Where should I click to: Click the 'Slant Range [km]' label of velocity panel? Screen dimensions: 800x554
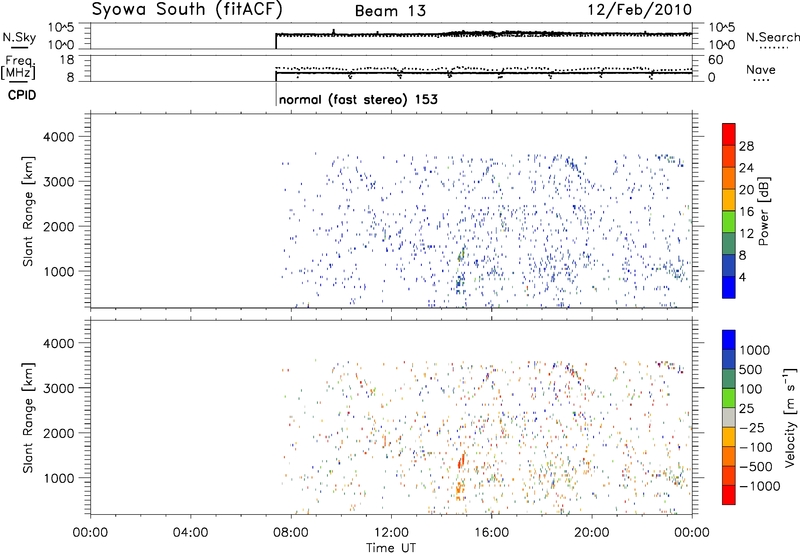point(28,418)
